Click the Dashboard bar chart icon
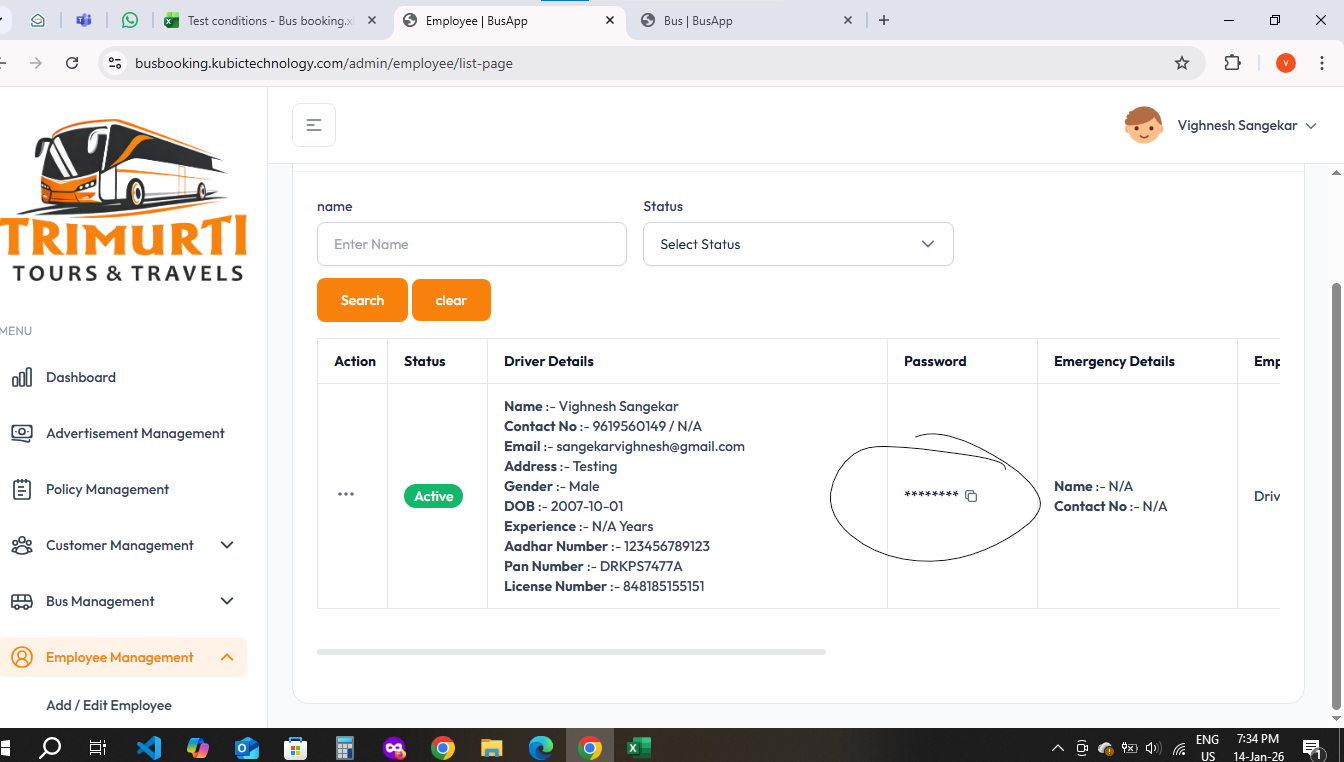 pyautogui.click(x=22, y=377)
